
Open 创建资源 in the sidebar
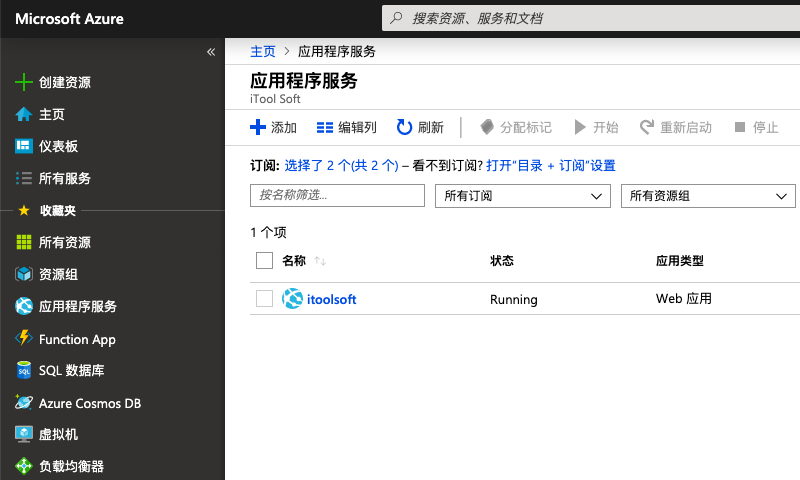(65, 82)
